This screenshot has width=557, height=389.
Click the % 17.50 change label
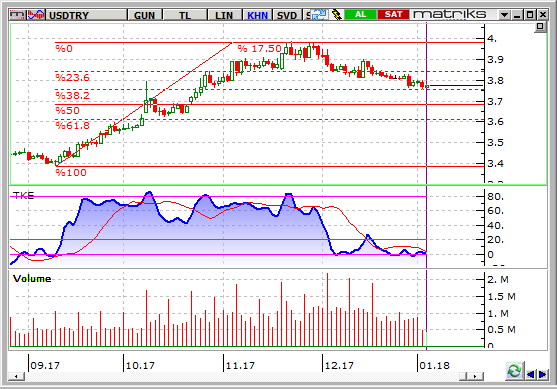tap(259, 49)
